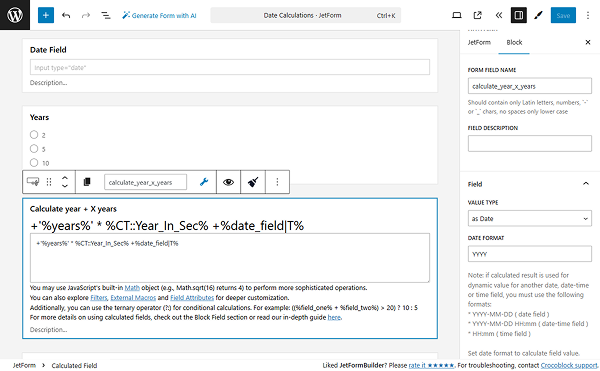Image resolution: width=600 pixels, height=371 pixels.
Task: Edit the Form Field Name input
Action: point(529,86)
